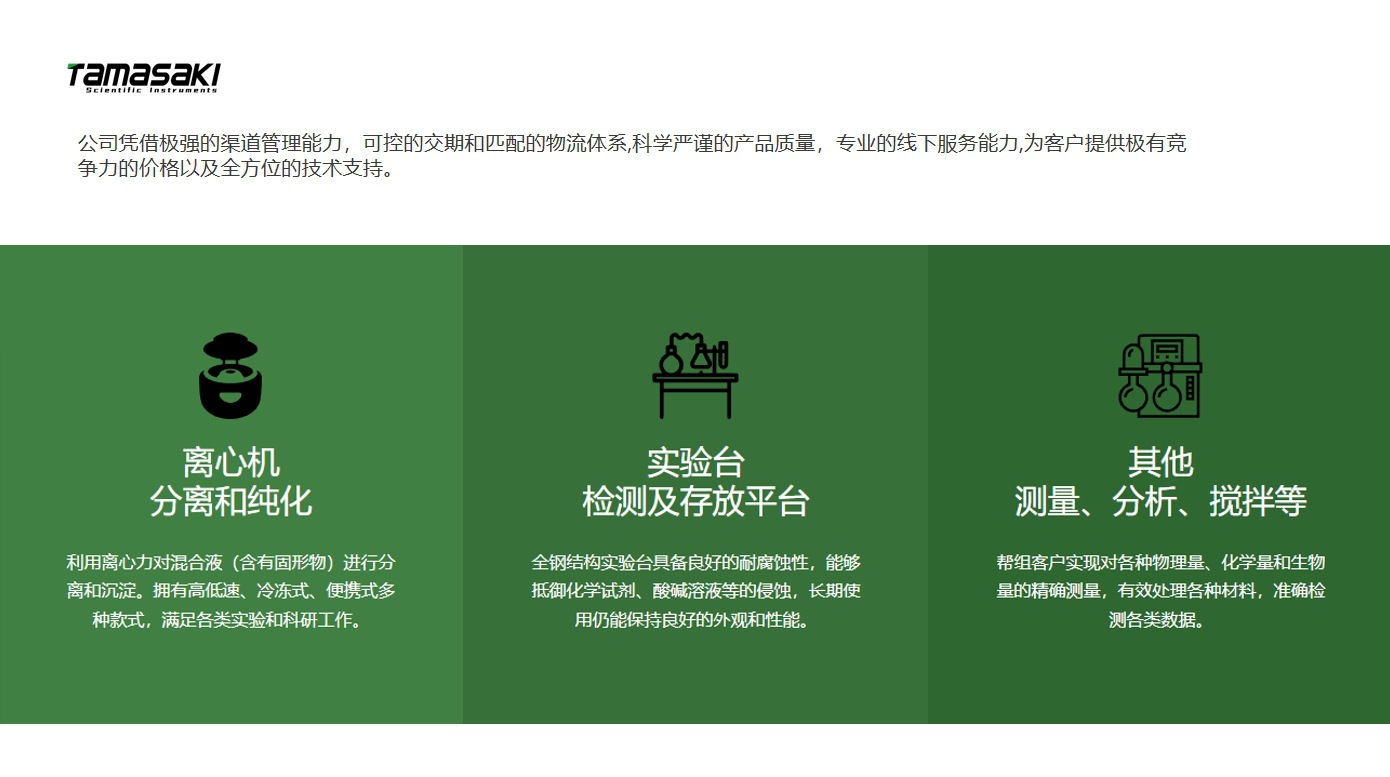Select the lab bench icon above 实验台
The width and height of the screenshot is (1390, 777).
(x=694, y=375)
